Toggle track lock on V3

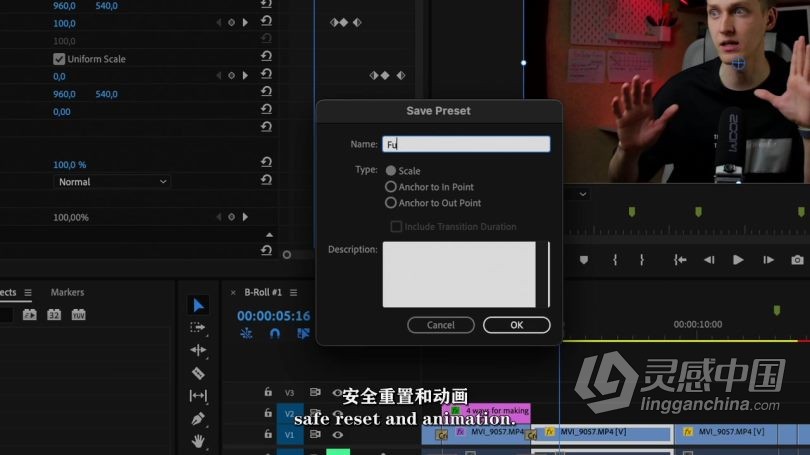pyautogui.click(x=268, y=392)
